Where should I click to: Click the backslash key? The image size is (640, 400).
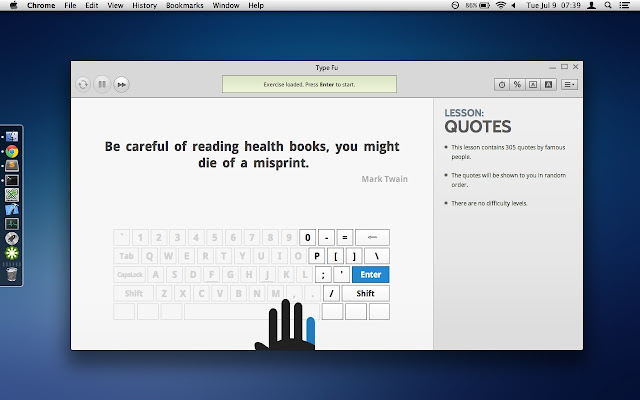click(377, 256)
